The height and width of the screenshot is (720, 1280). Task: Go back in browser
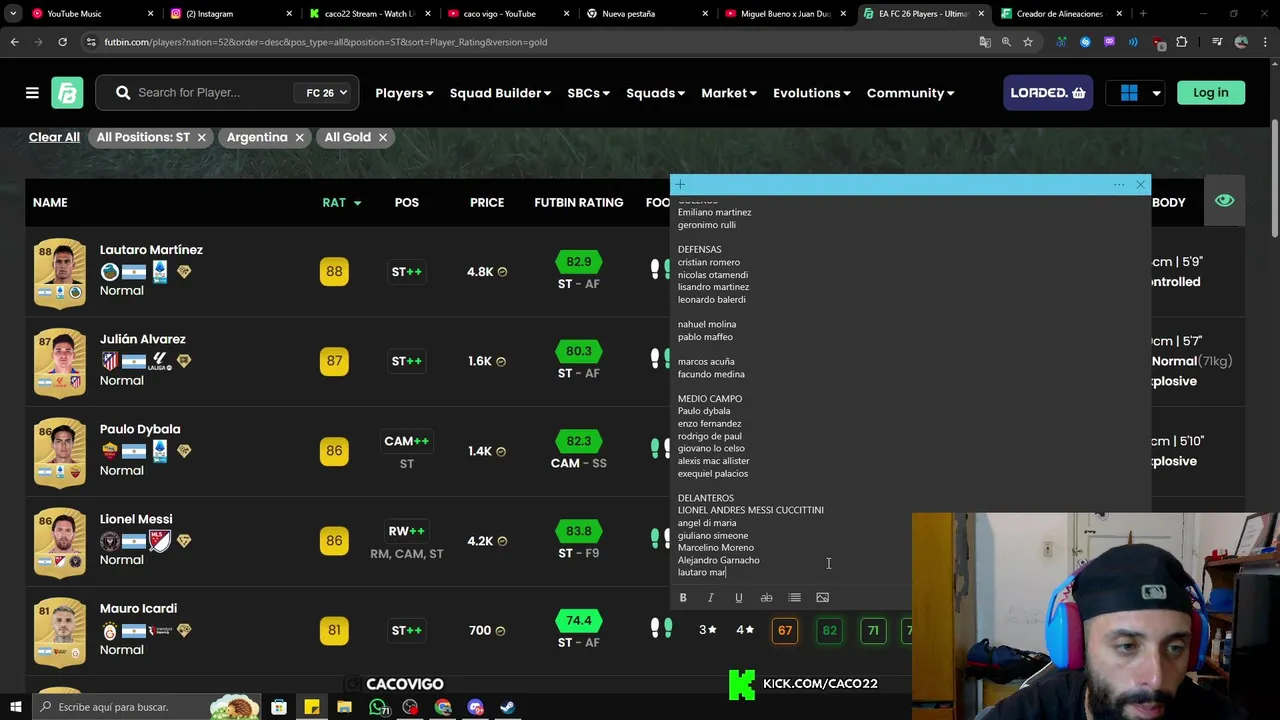[14, 42]
